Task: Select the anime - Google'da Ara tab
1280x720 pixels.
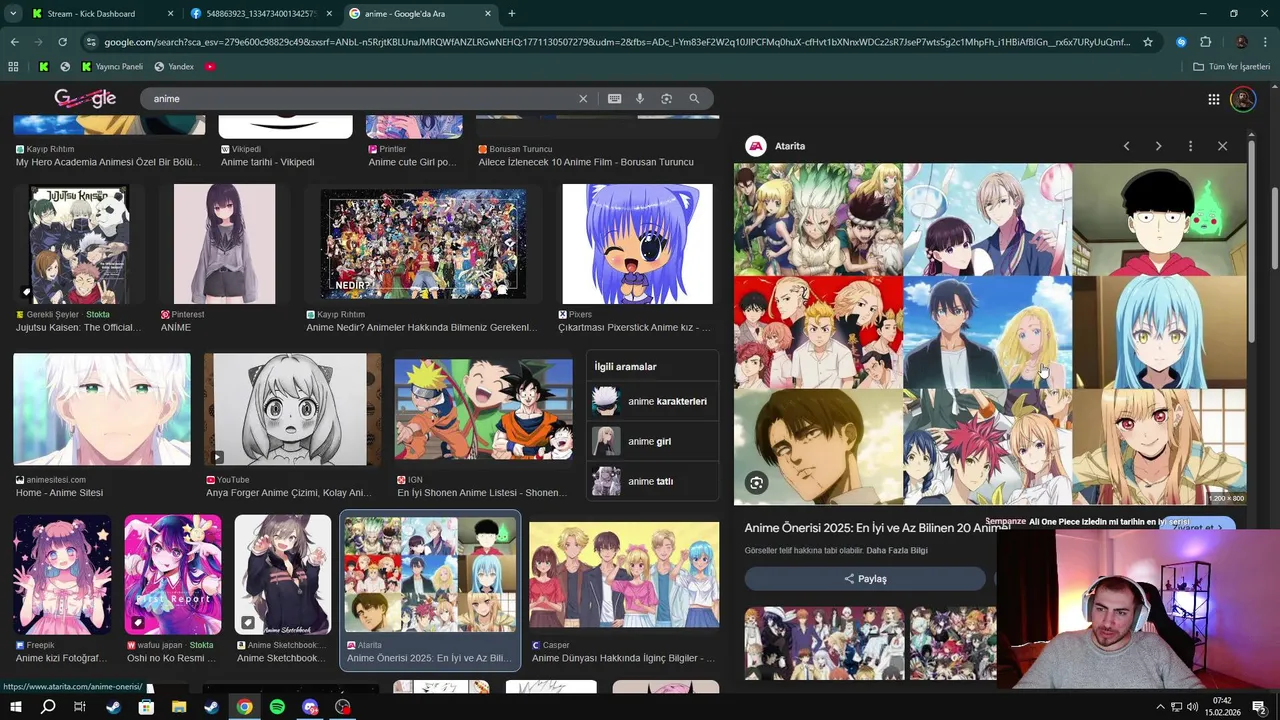Action: (x=420, y=14)
